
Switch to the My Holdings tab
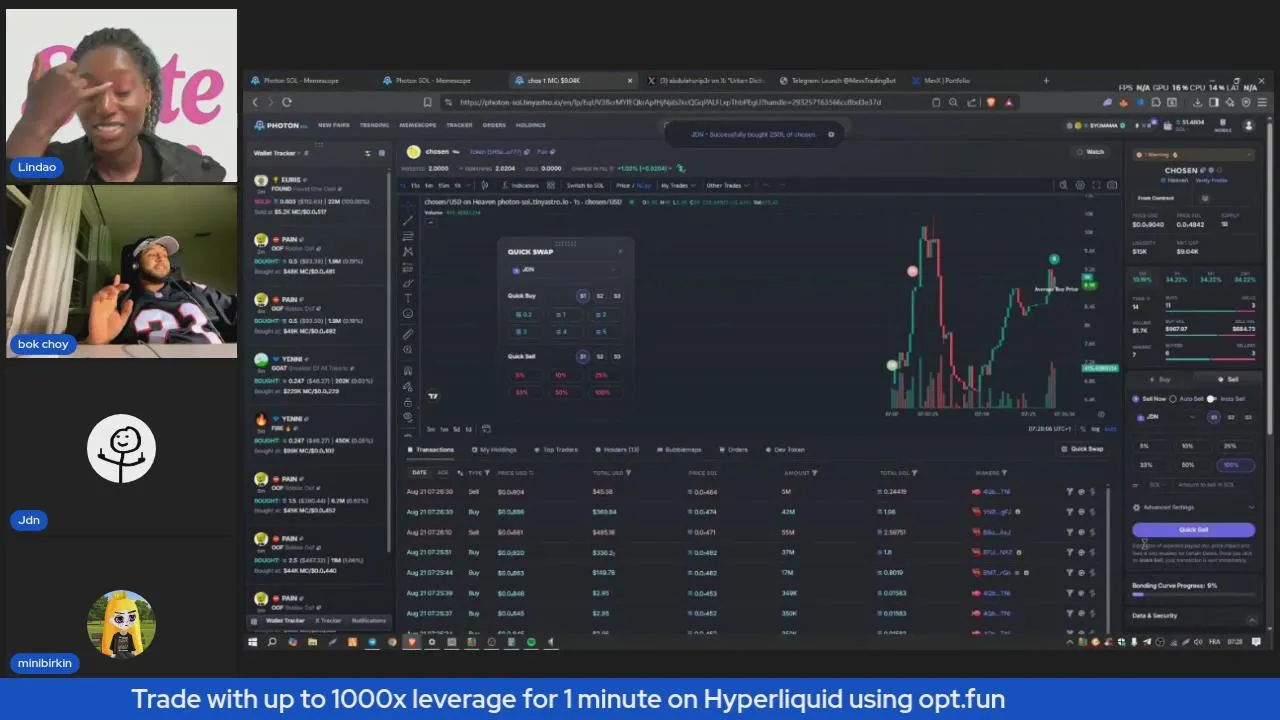pyautogui.click(x=493, y=450)
